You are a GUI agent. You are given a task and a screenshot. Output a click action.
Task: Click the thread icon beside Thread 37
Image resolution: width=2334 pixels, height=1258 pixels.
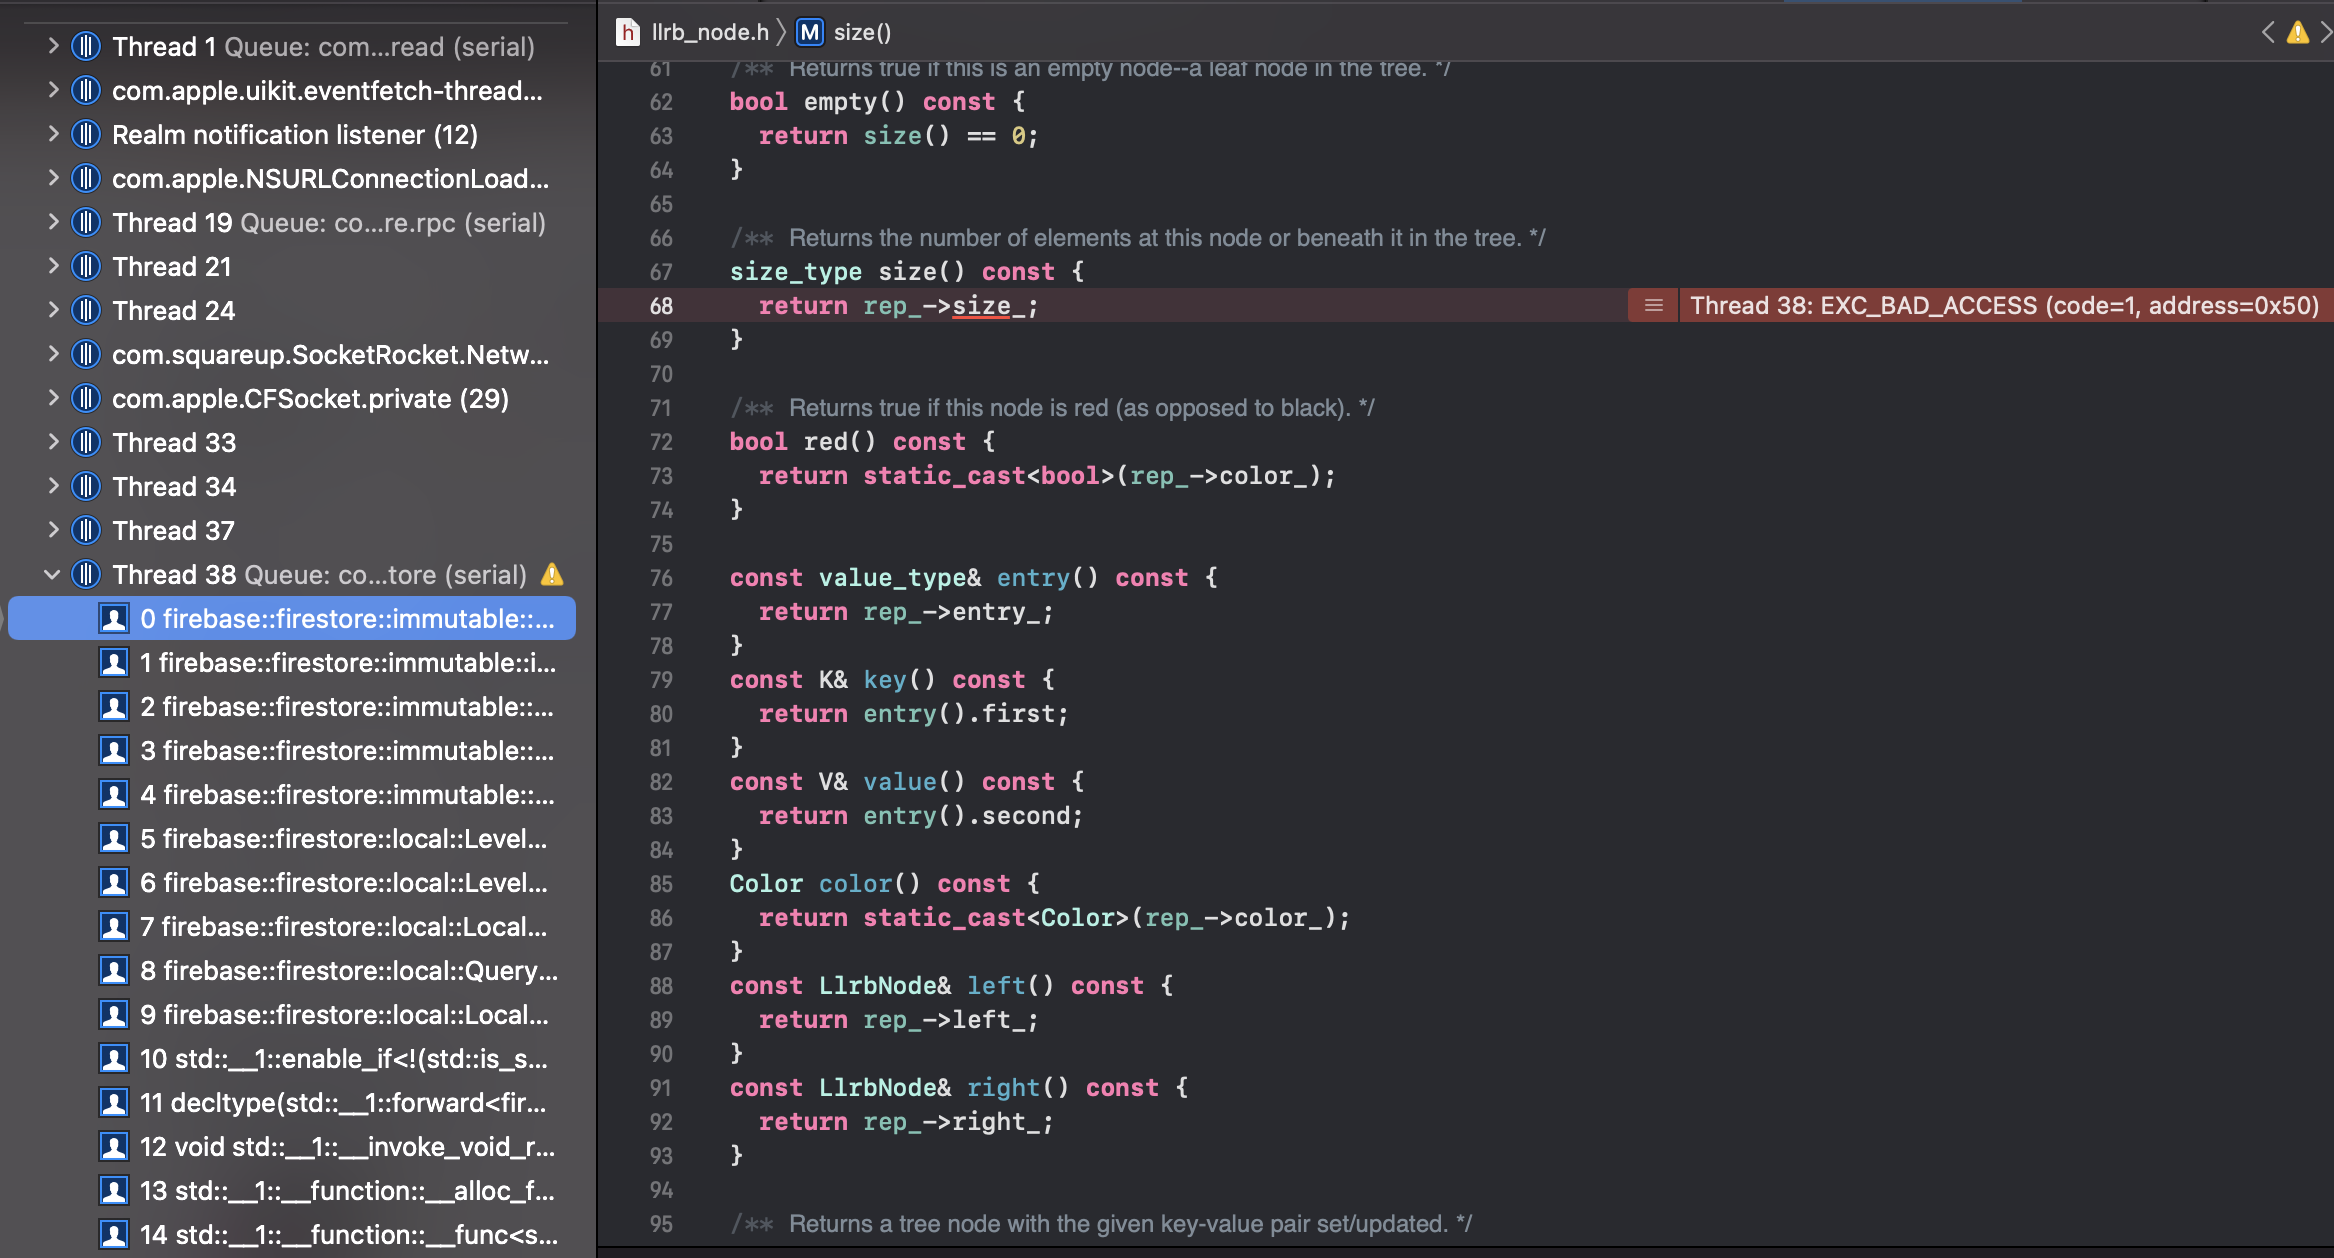coord(85,530)
